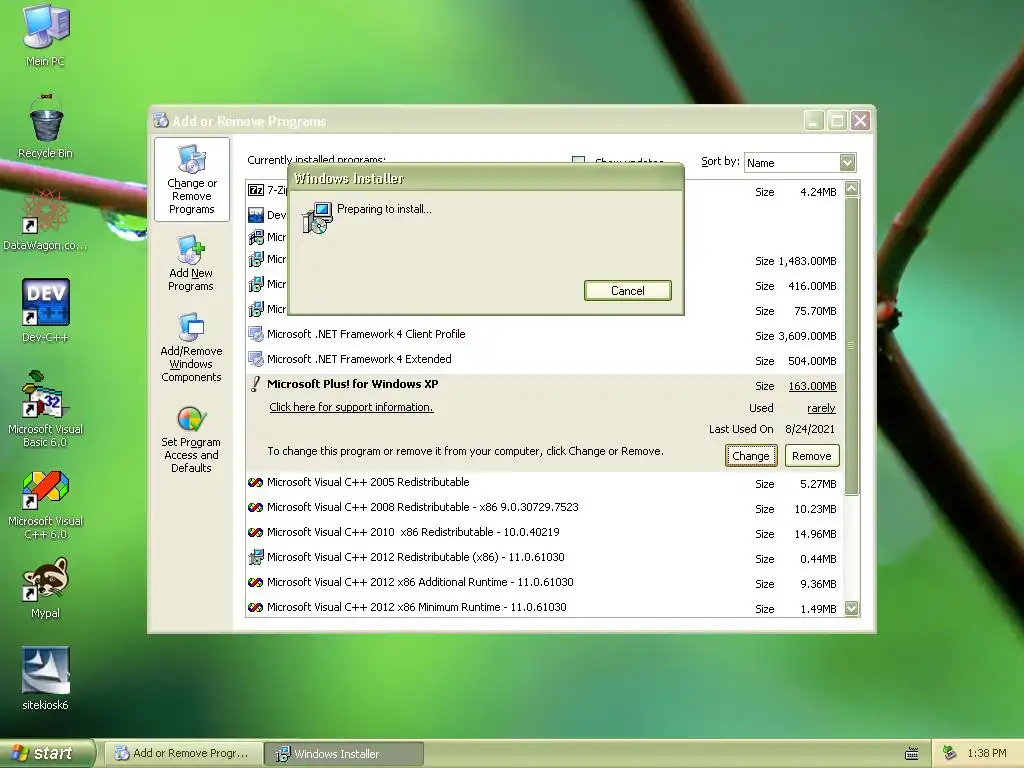This screenshot has height=768, width=1024.
Task: Toggle the Show updates checkbox
Action: click(578, 161)
